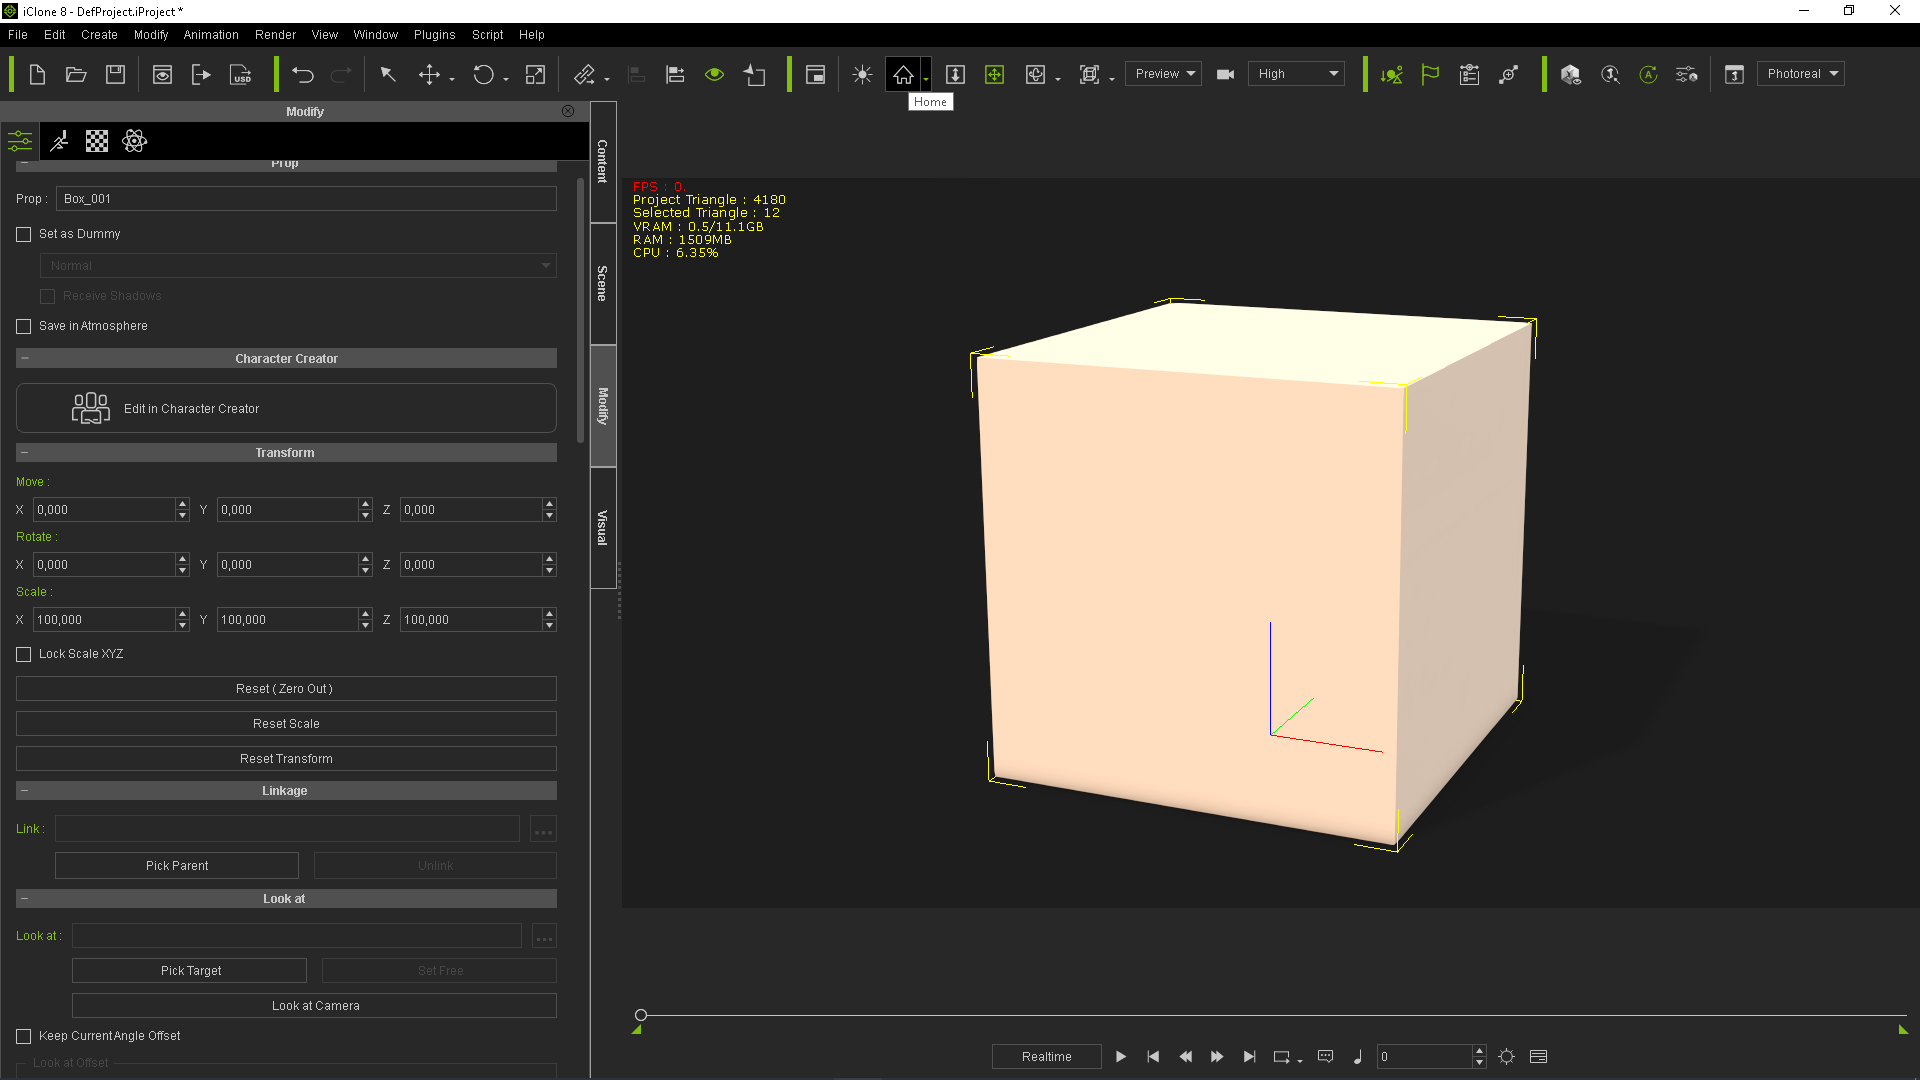Select the Move/Transform tool
Image resolution: width=1920 pixels, height=1080 pixels.
click(430, 73)
